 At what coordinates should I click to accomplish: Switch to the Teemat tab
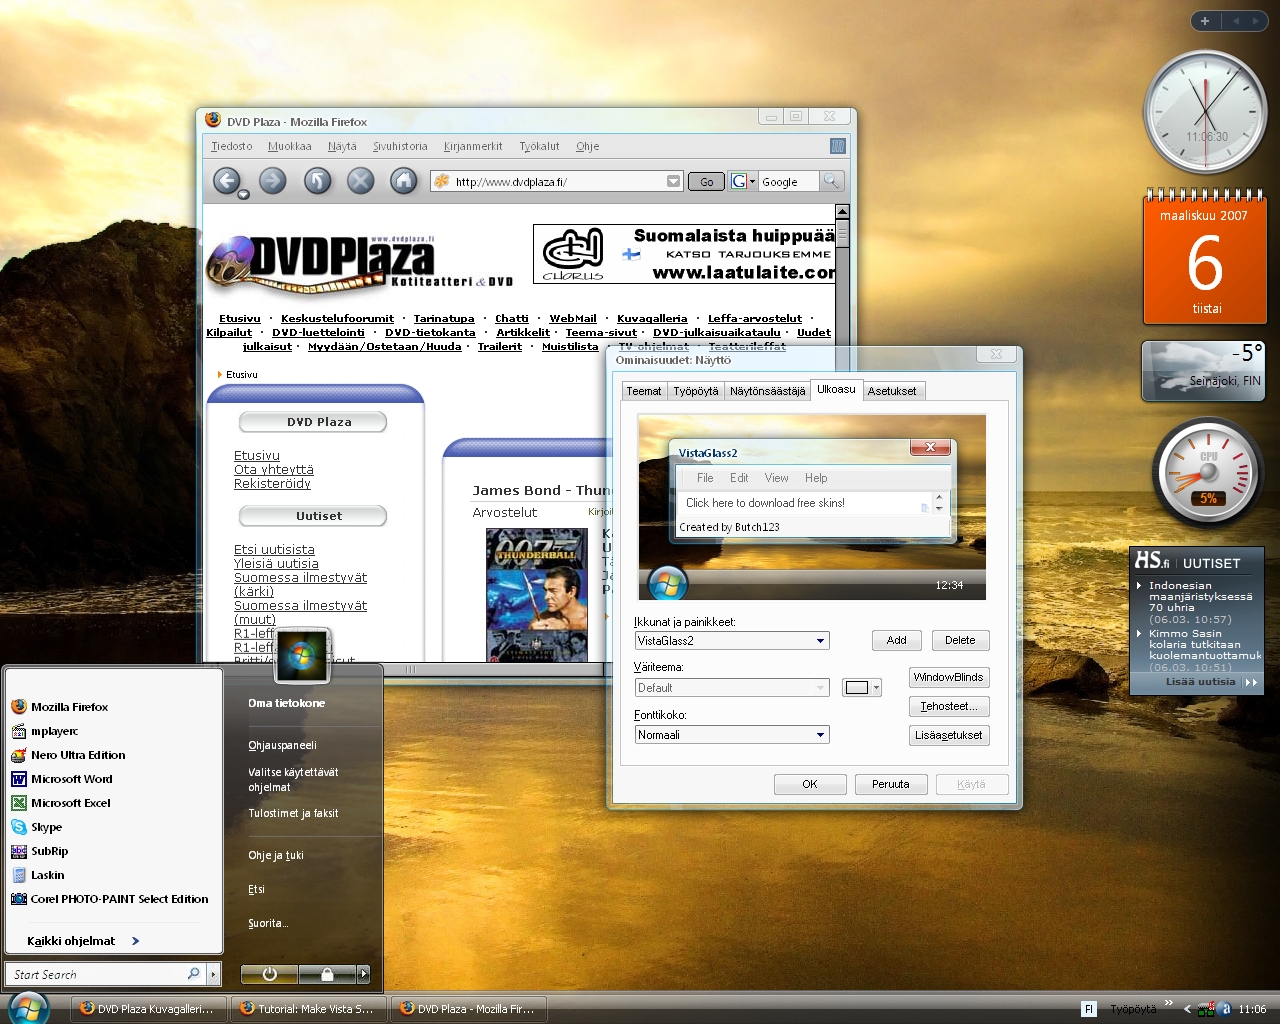(x=643, y=391)
